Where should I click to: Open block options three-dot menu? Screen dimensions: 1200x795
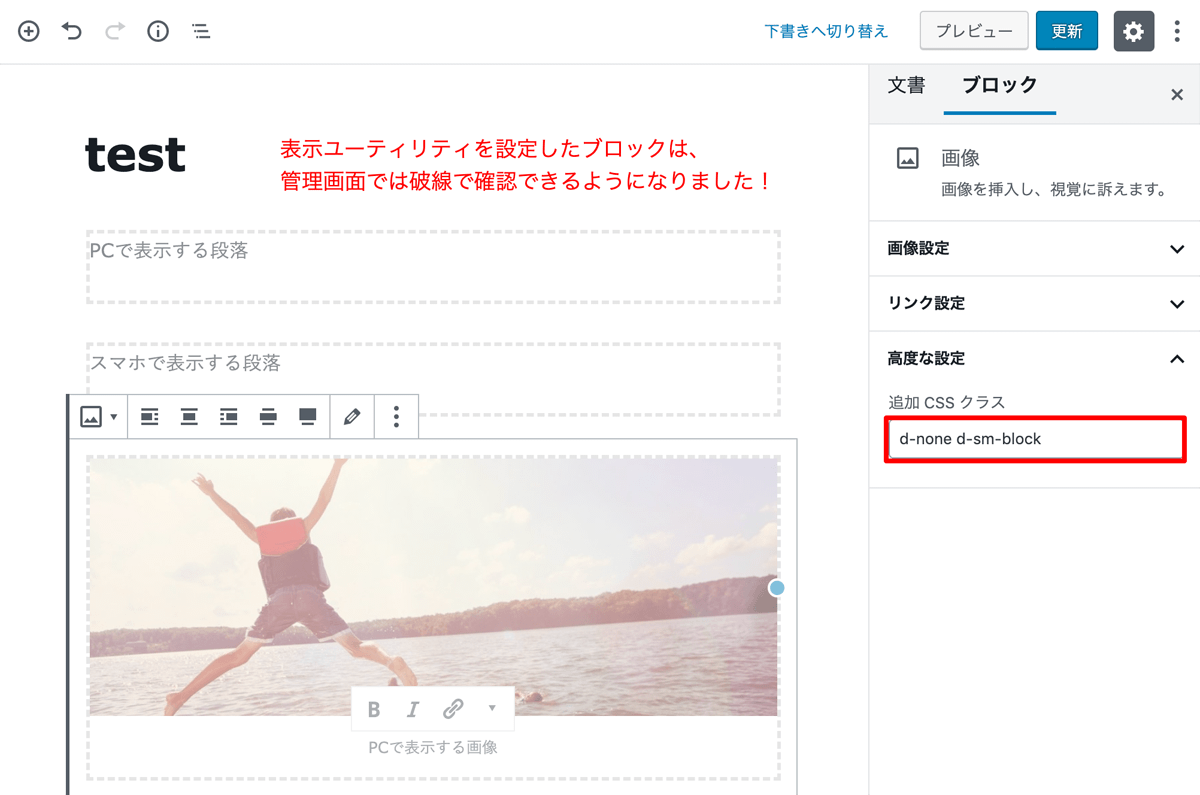[397, 417]
